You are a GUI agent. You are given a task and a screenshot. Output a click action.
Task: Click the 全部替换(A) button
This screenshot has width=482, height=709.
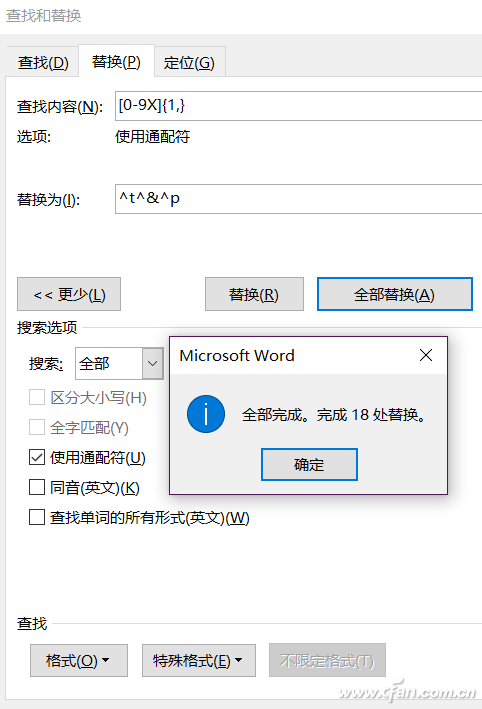point(395,294)
